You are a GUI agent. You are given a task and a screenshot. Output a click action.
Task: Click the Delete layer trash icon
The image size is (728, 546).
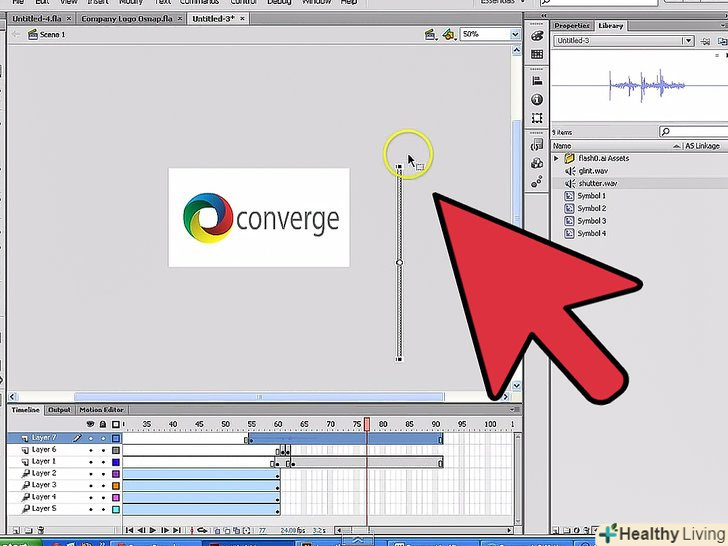(x=41, y=530)
